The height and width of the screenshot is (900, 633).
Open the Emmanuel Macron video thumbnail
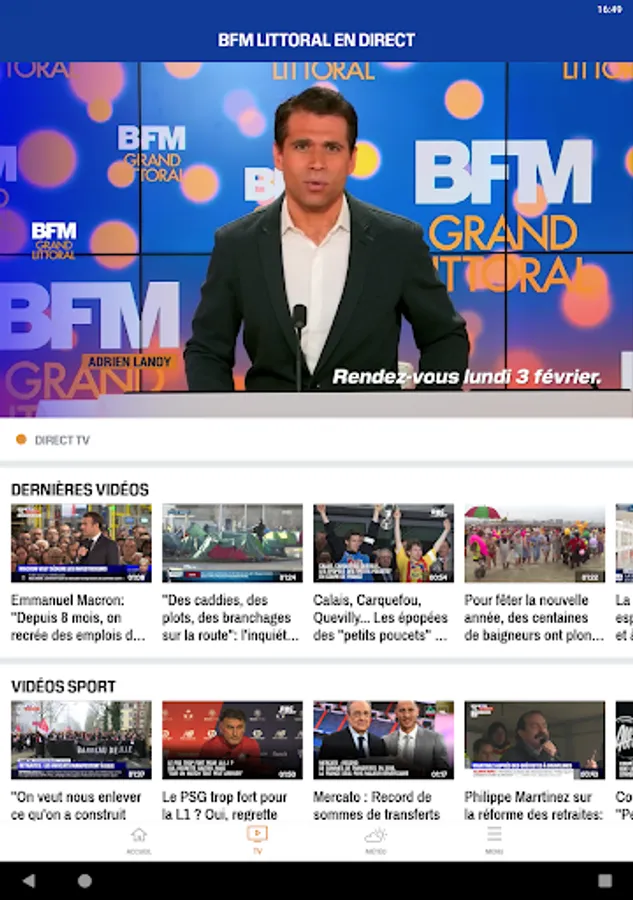point(81,543)
